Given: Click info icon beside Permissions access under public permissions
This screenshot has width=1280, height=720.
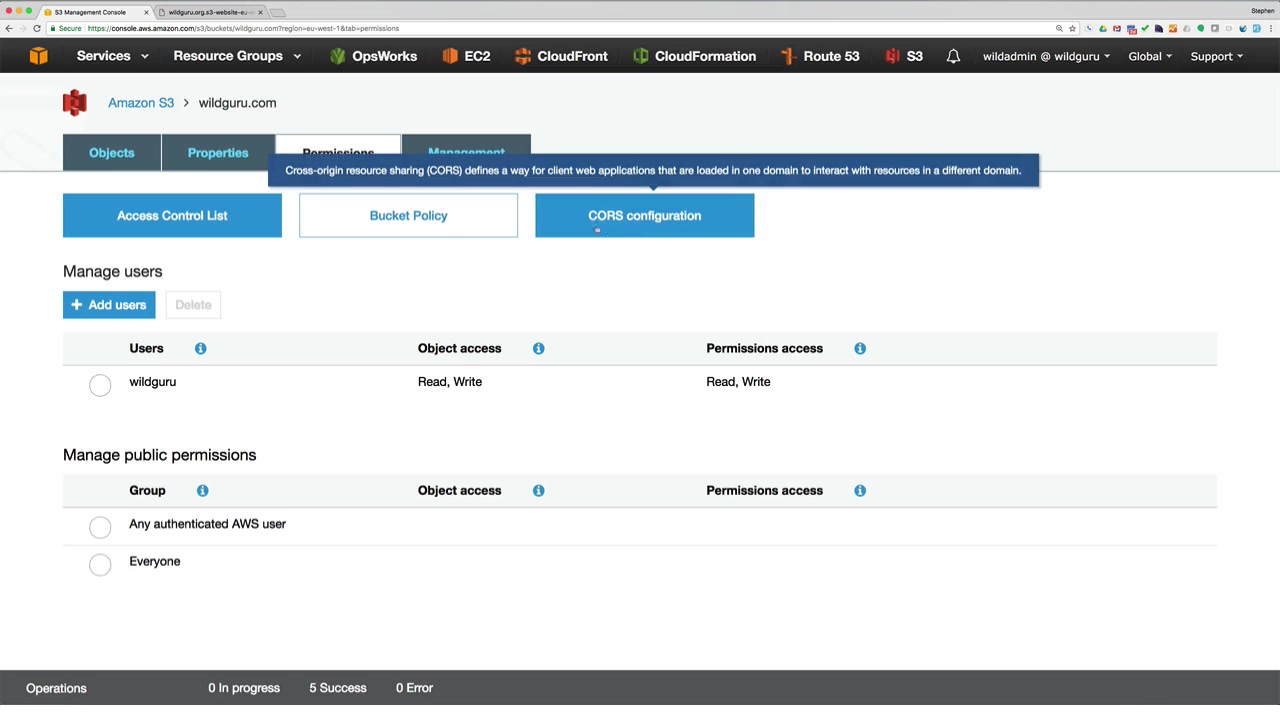Looking at the screenshot, I should (x=860, y=490).
